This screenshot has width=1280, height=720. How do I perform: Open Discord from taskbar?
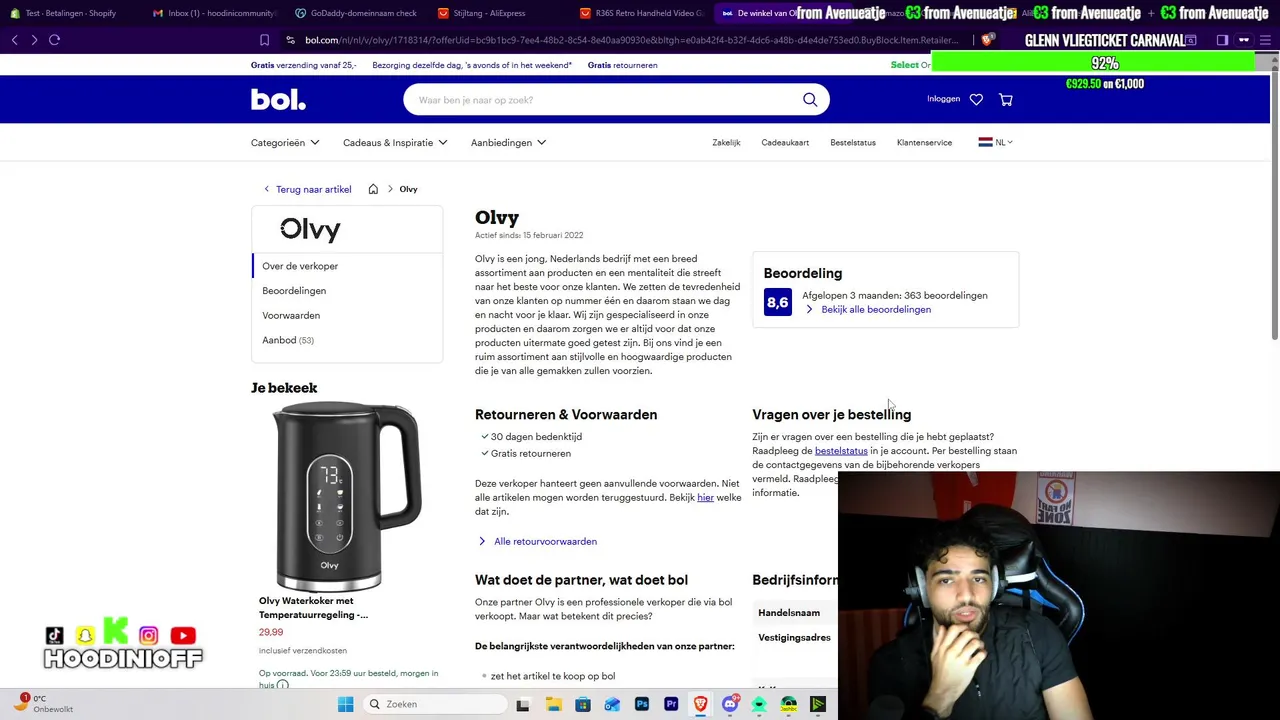click(x=730, y=704)
